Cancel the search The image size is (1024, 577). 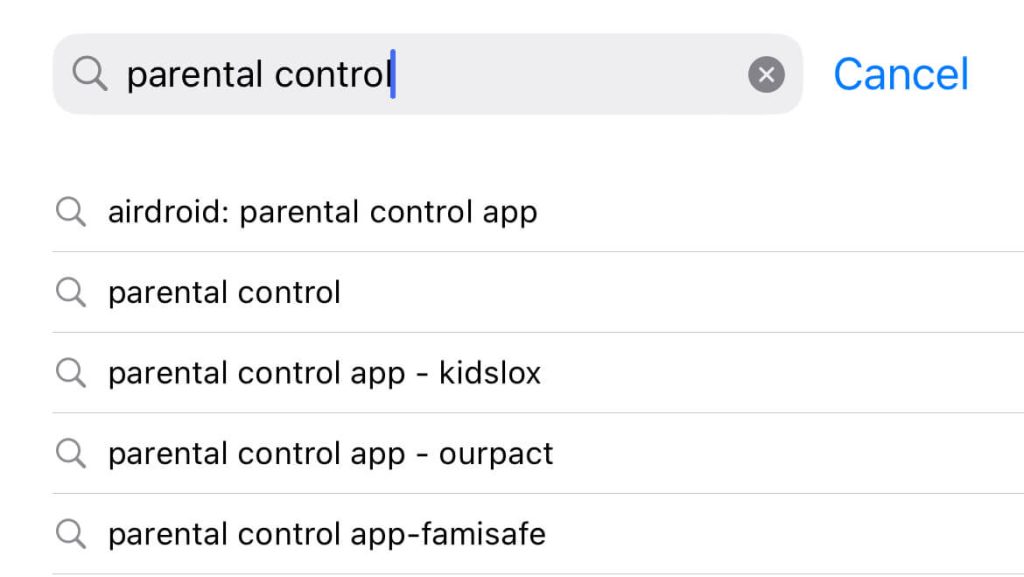click(901, 74)
